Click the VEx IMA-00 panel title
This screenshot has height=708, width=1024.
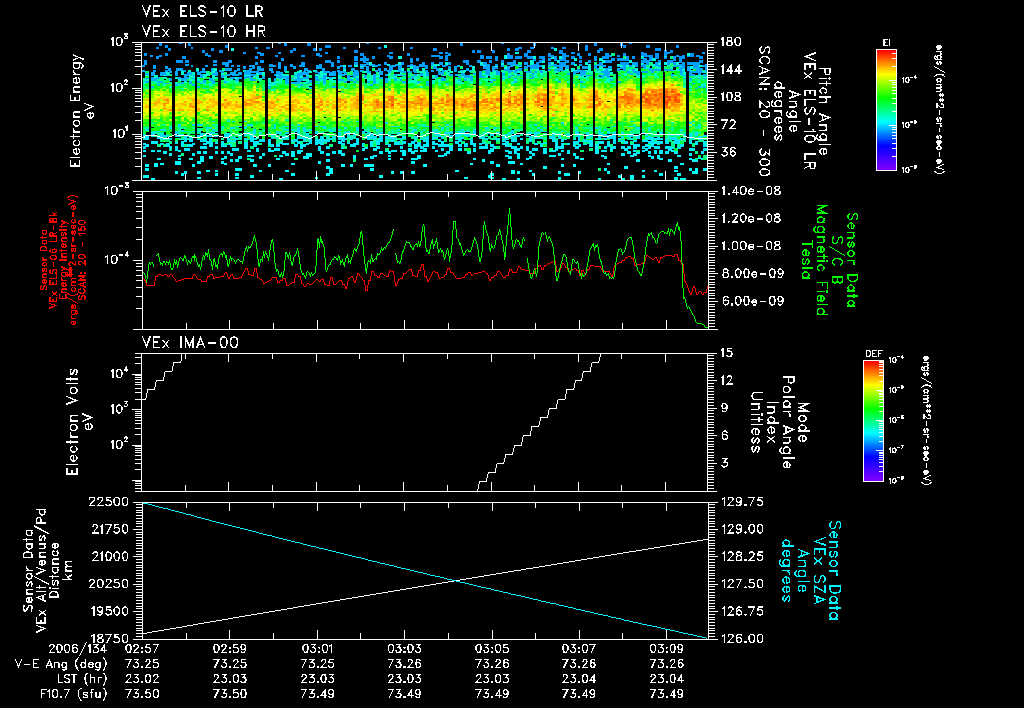(x=190, y=342)
